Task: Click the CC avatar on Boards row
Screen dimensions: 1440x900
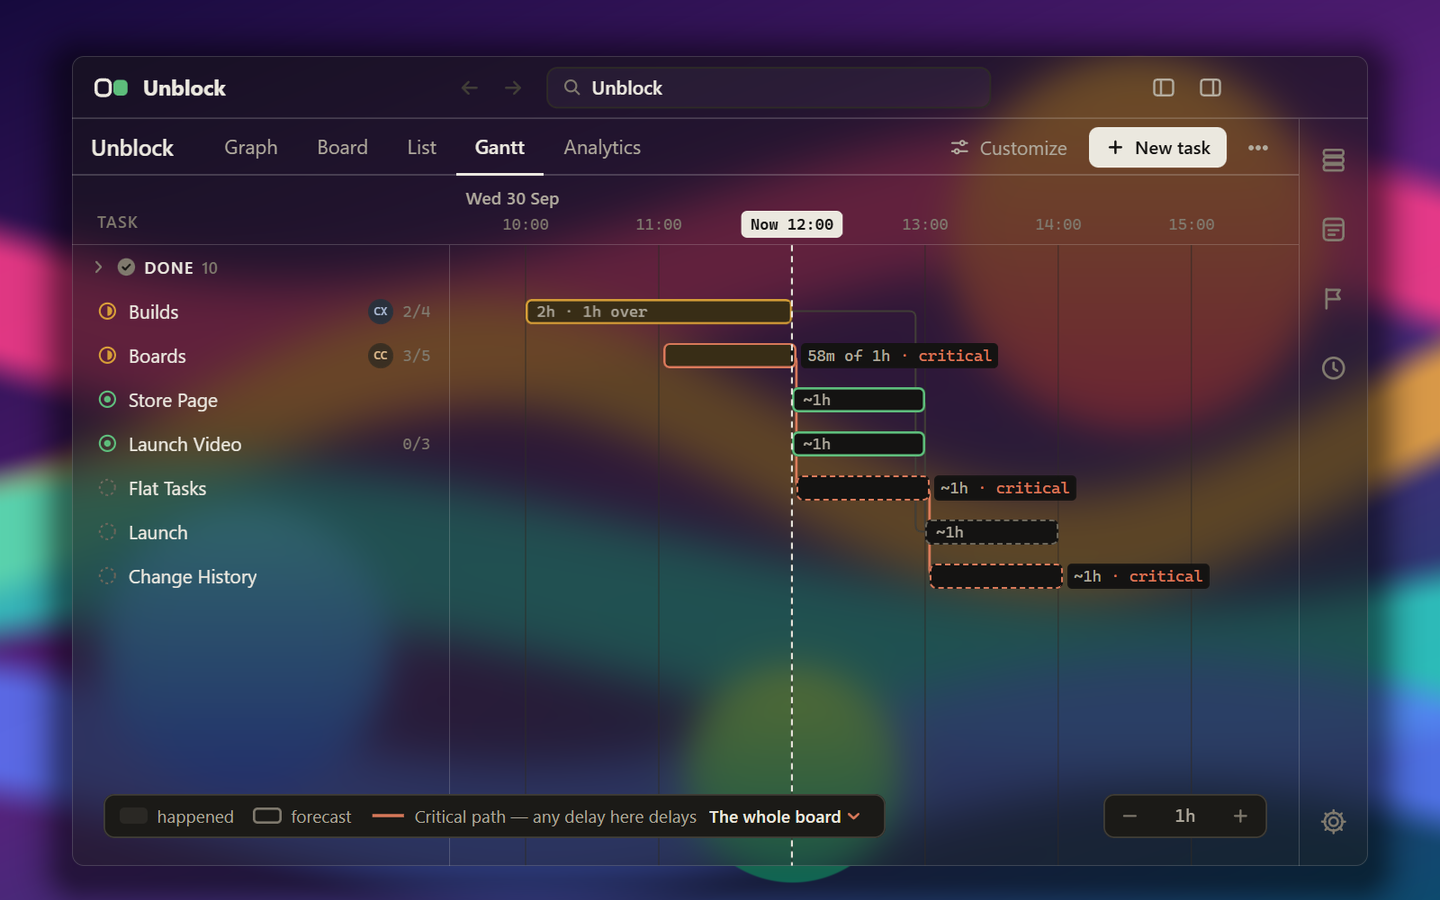Action: click(x=380, y=355)
